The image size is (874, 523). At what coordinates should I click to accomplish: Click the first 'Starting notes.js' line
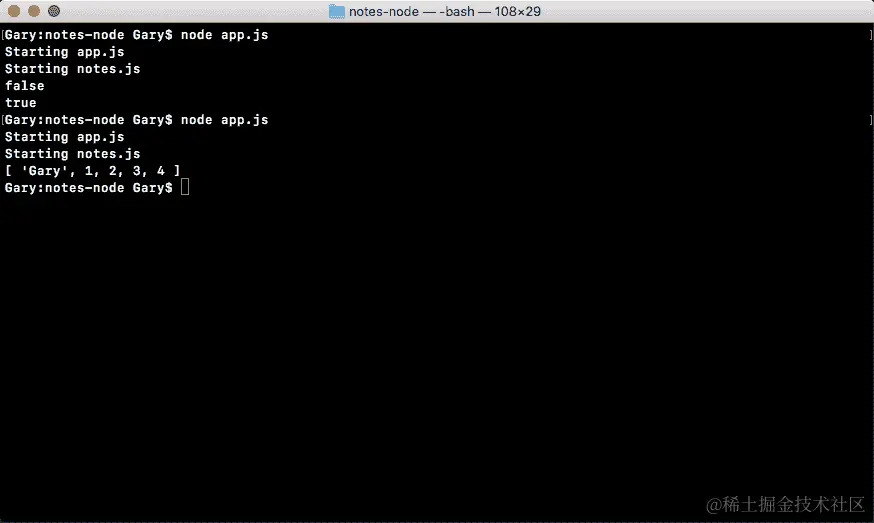72,69
